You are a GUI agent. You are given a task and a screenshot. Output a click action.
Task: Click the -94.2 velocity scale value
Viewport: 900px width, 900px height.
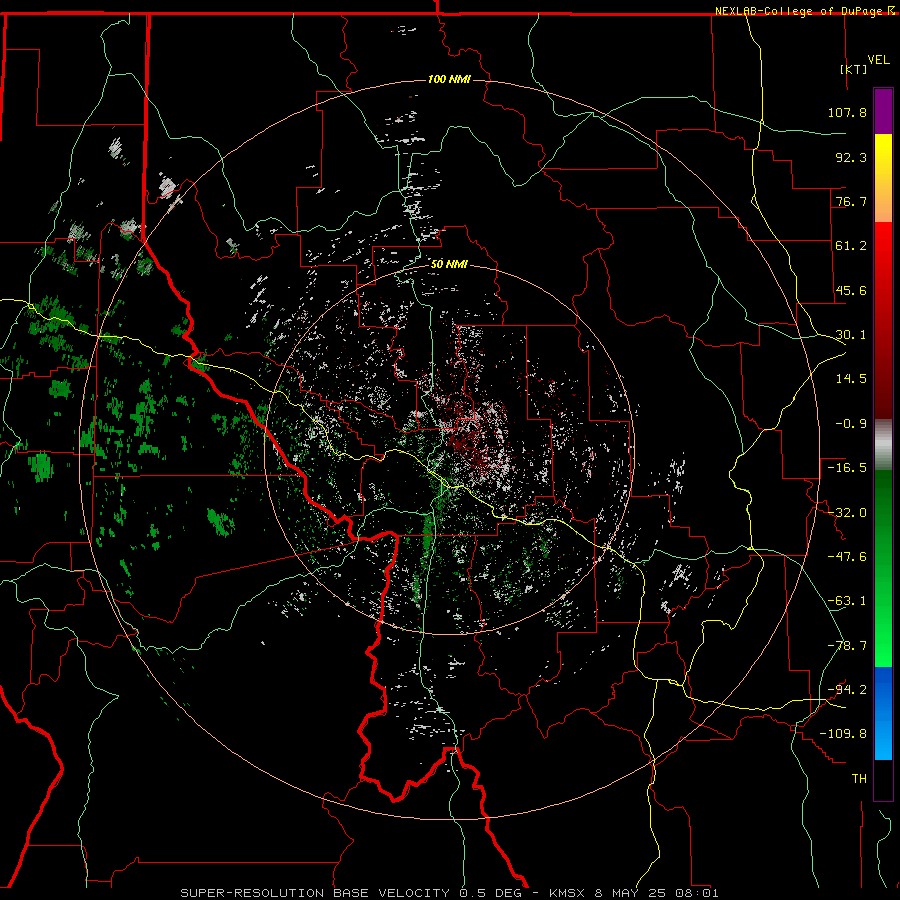847,690
